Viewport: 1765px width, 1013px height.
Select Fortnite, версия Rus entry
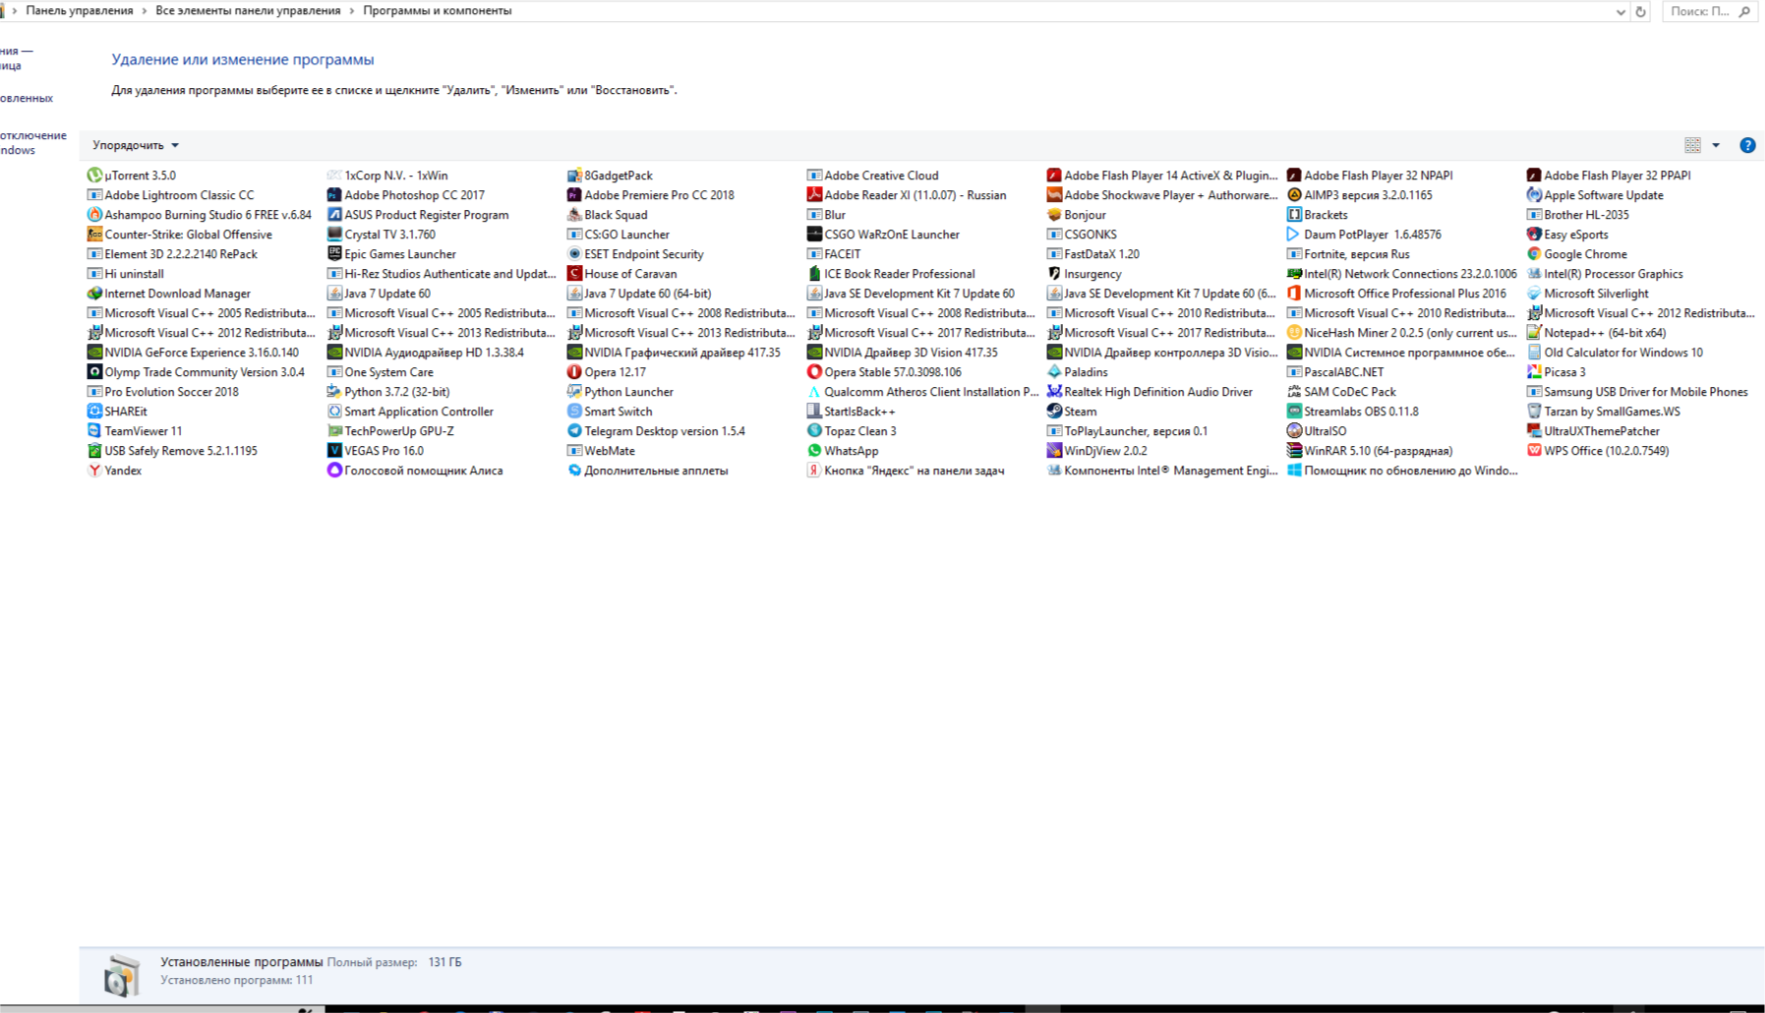[x=1349, y=254]
